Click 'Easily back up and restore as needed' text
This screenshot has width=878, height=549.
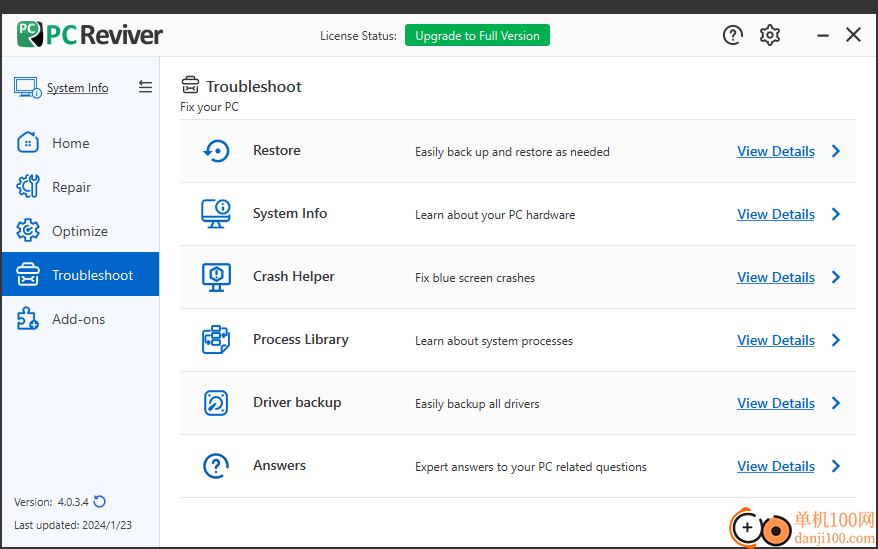[x=512, y=152]
